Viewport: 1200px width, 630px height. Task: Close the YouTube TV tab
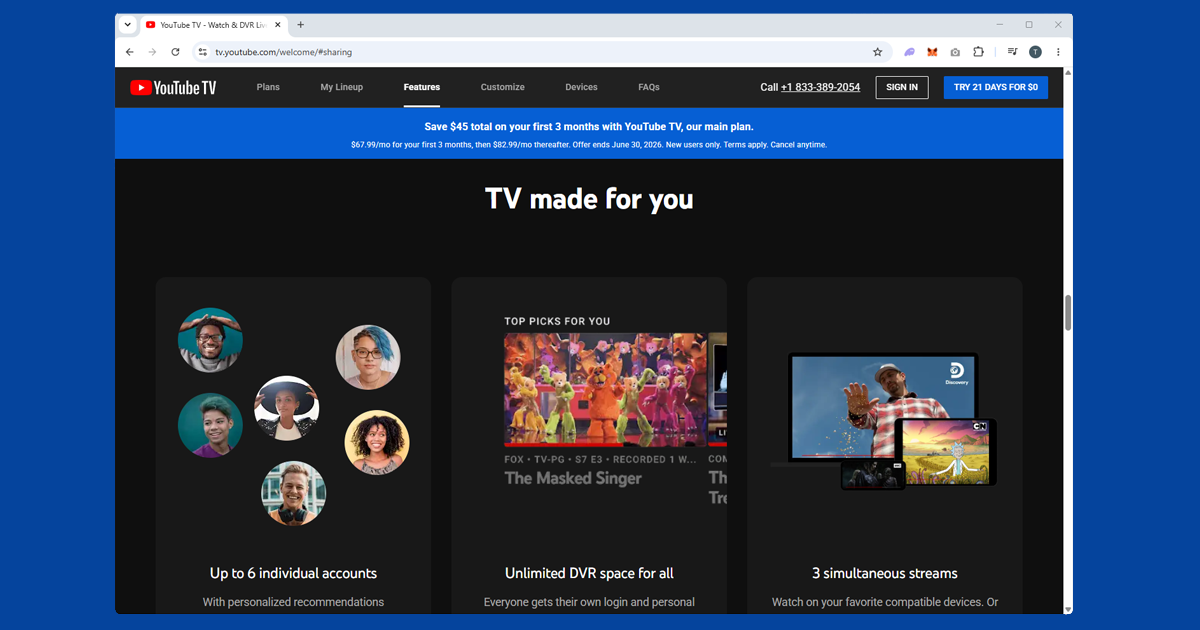click(278, 25)
